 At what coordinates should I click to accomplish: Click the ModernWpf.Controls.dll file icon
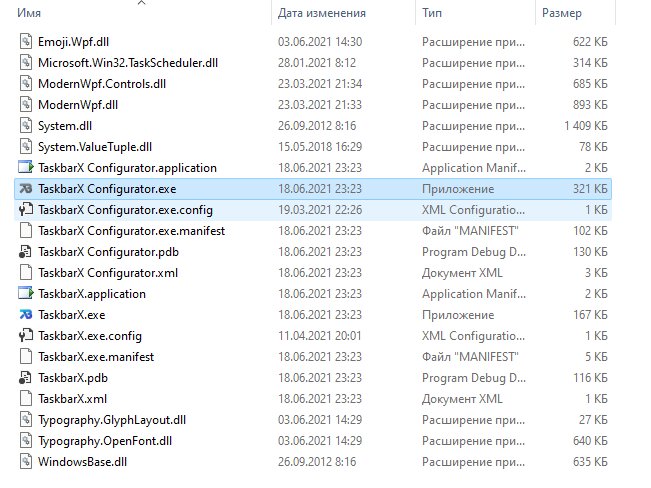[26, 83]
